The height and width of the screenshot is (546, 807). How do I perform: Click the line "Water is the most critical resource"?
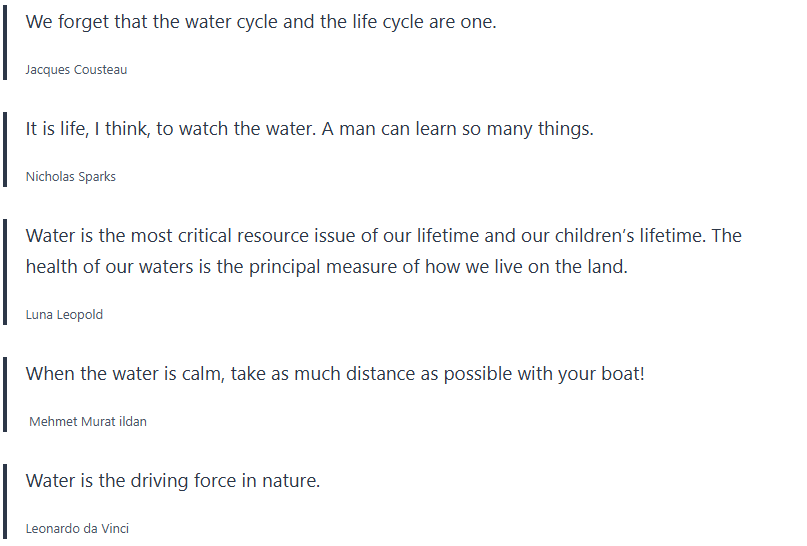point(383,236)
